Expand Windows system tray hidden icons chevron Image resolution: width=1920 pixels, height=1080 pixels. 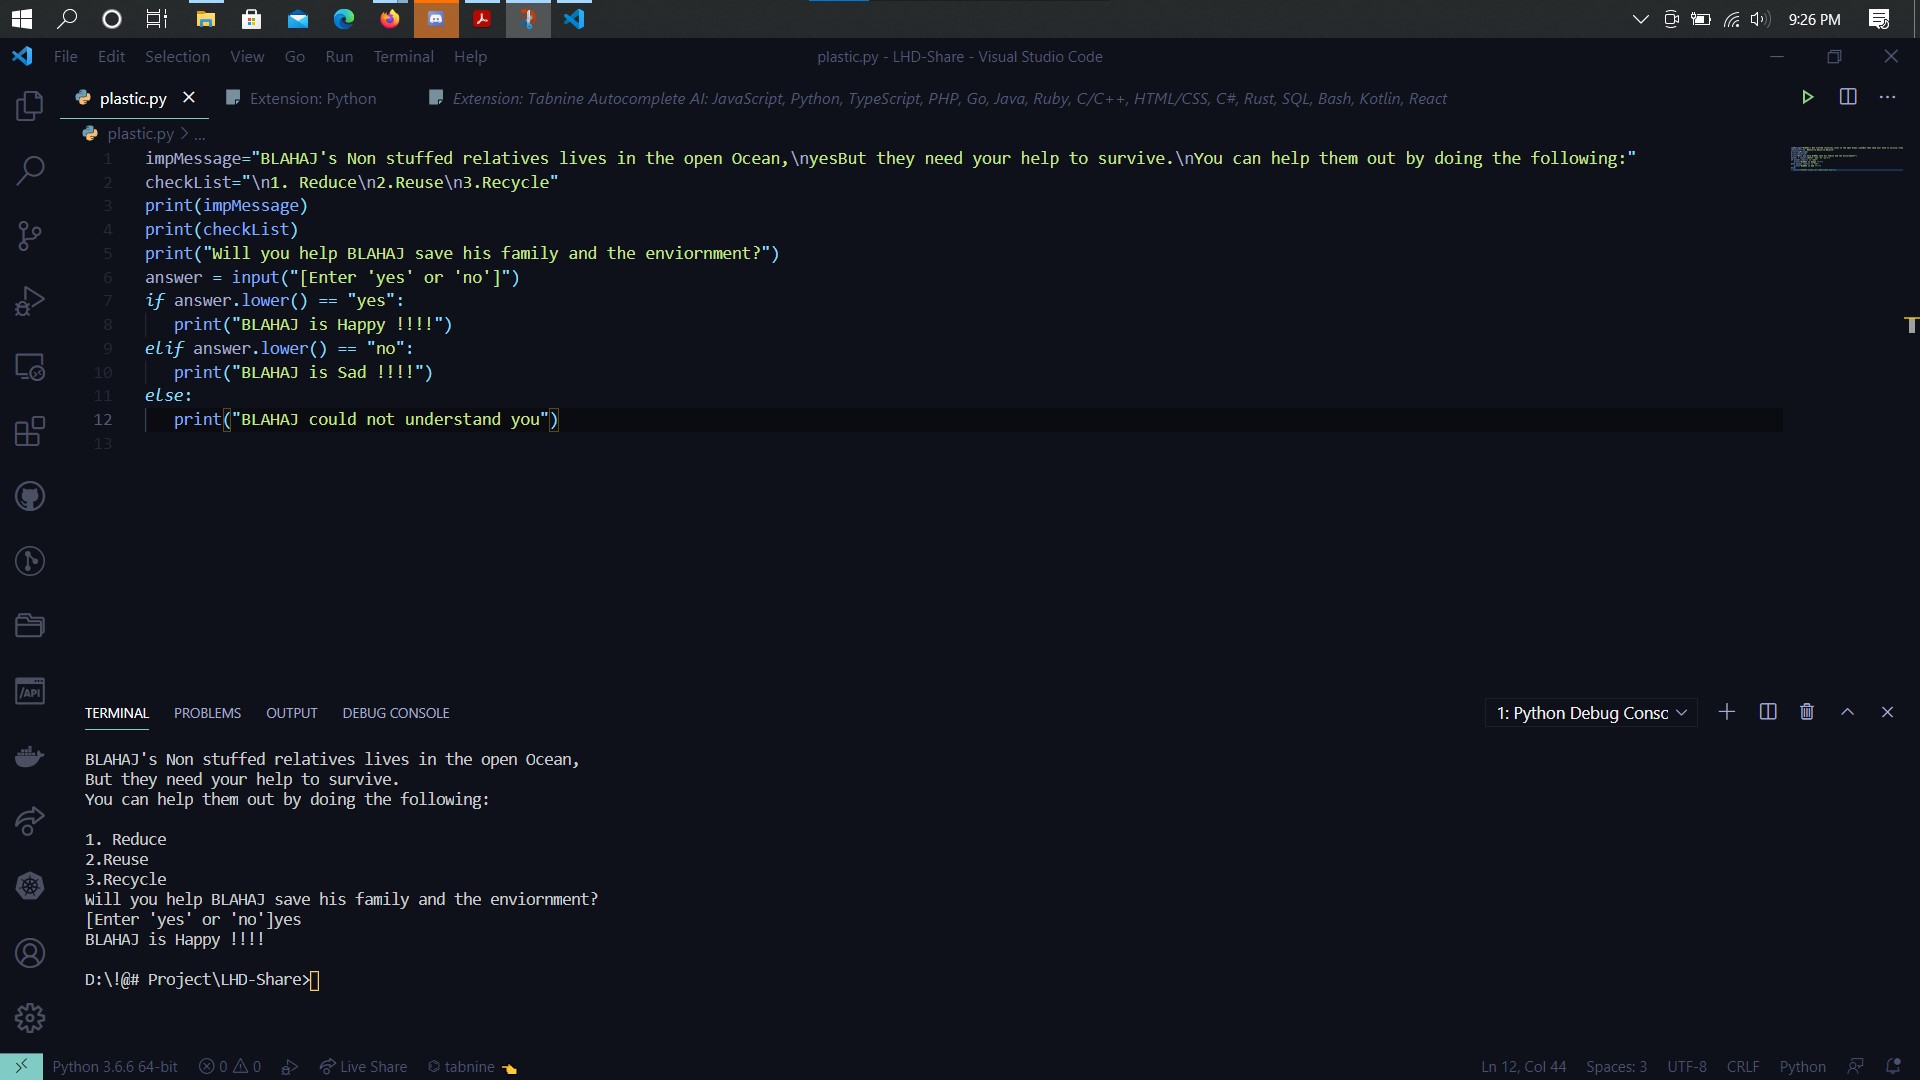coord(1640,19)
